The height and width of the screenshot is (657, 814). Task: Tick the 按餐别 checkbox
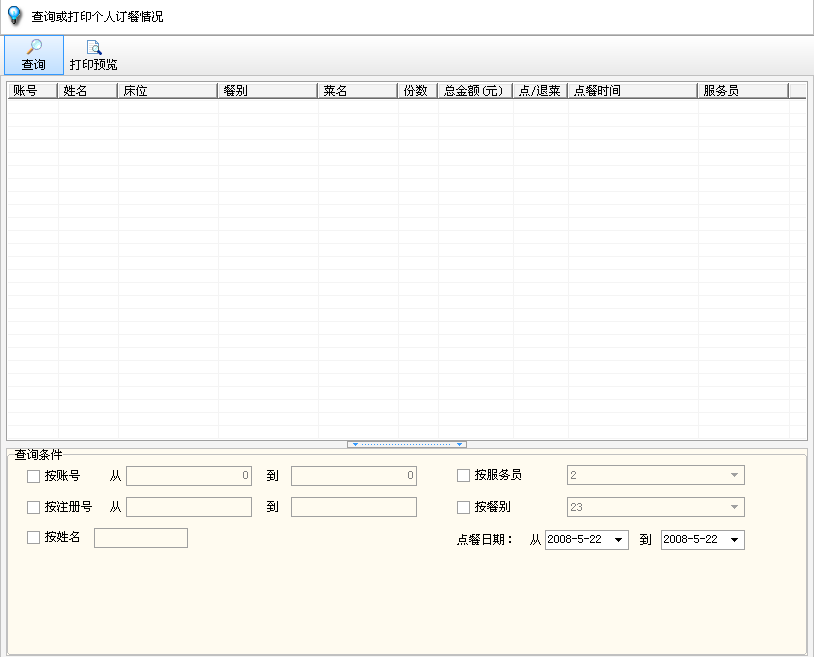[464, 507]
